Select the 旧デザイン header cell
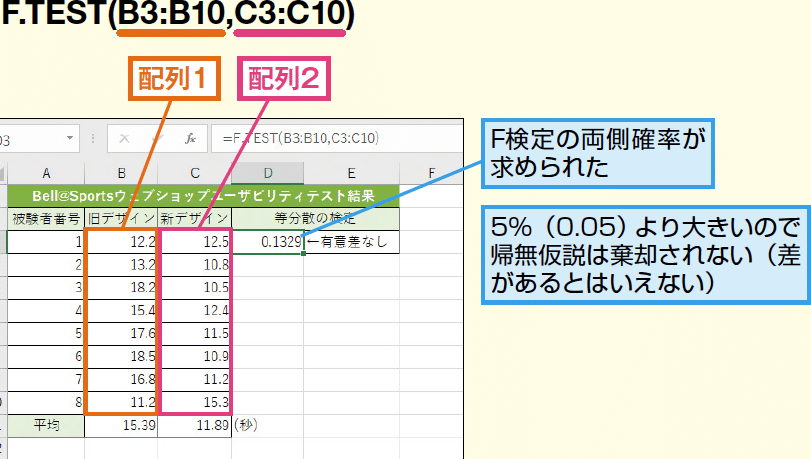 (x=121, y=218)
